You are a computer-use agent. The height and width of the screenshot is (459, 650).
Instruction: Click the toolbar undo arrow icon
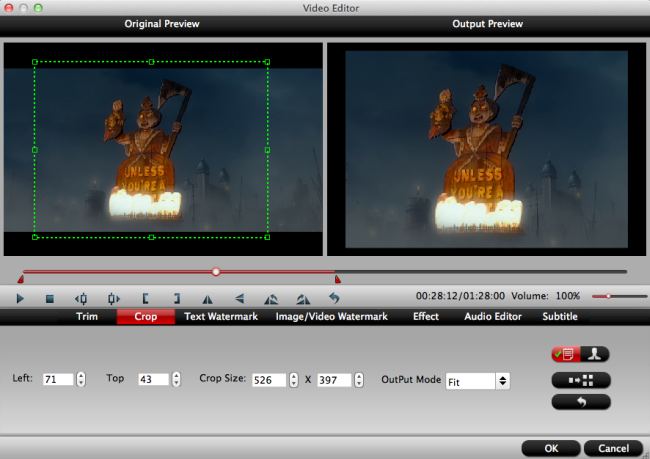pos(334,298)
